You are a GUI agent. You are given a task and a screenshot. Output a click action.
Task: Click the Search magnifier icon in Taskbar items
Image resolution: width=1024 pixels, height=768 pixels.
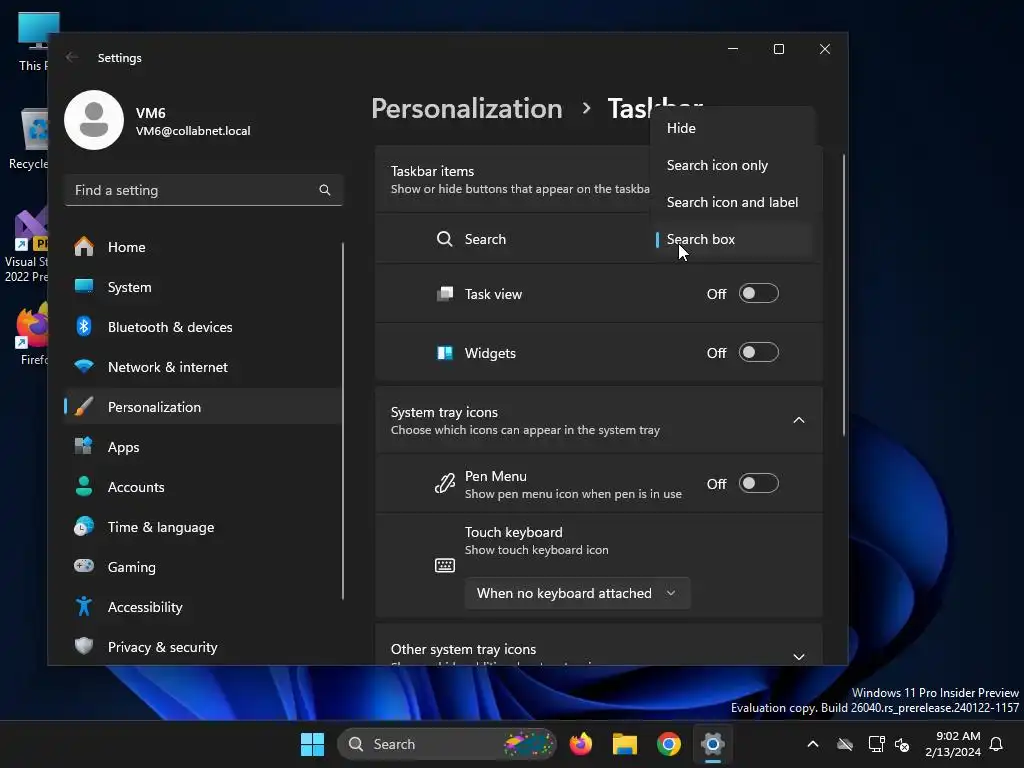point(445,239)
